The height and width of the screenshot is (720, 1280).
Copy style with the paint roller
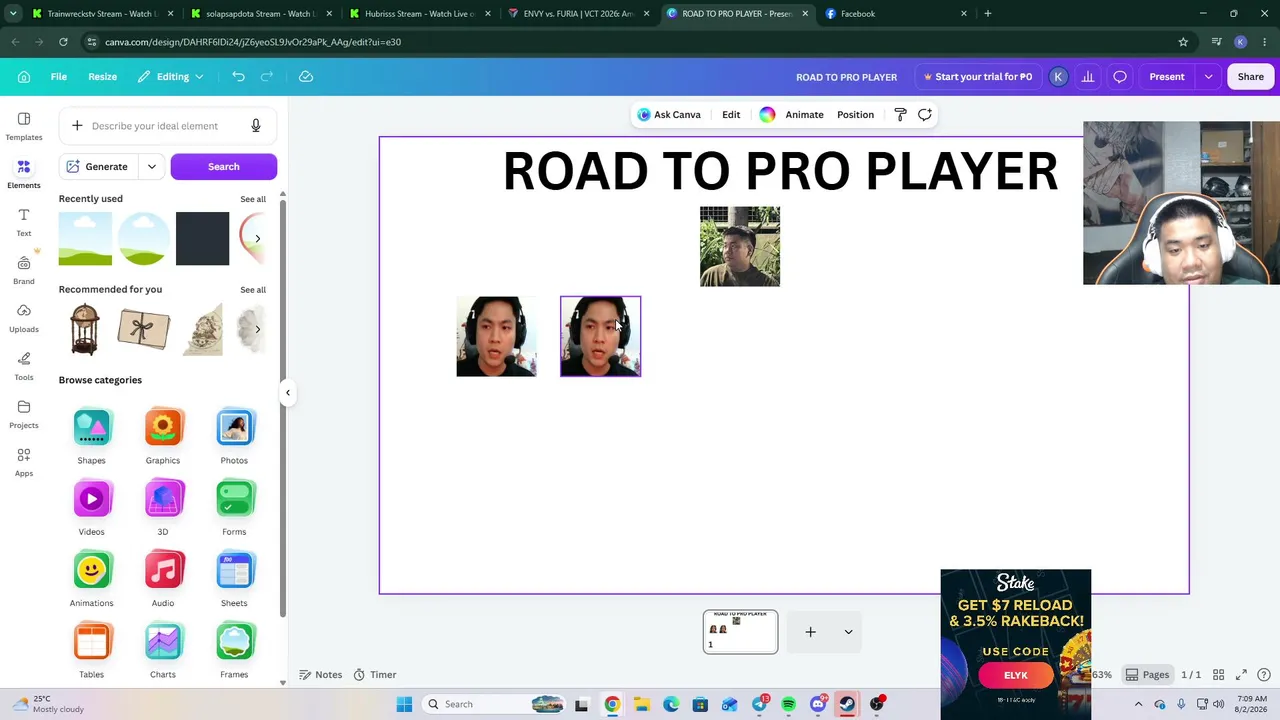pos(900,115)
